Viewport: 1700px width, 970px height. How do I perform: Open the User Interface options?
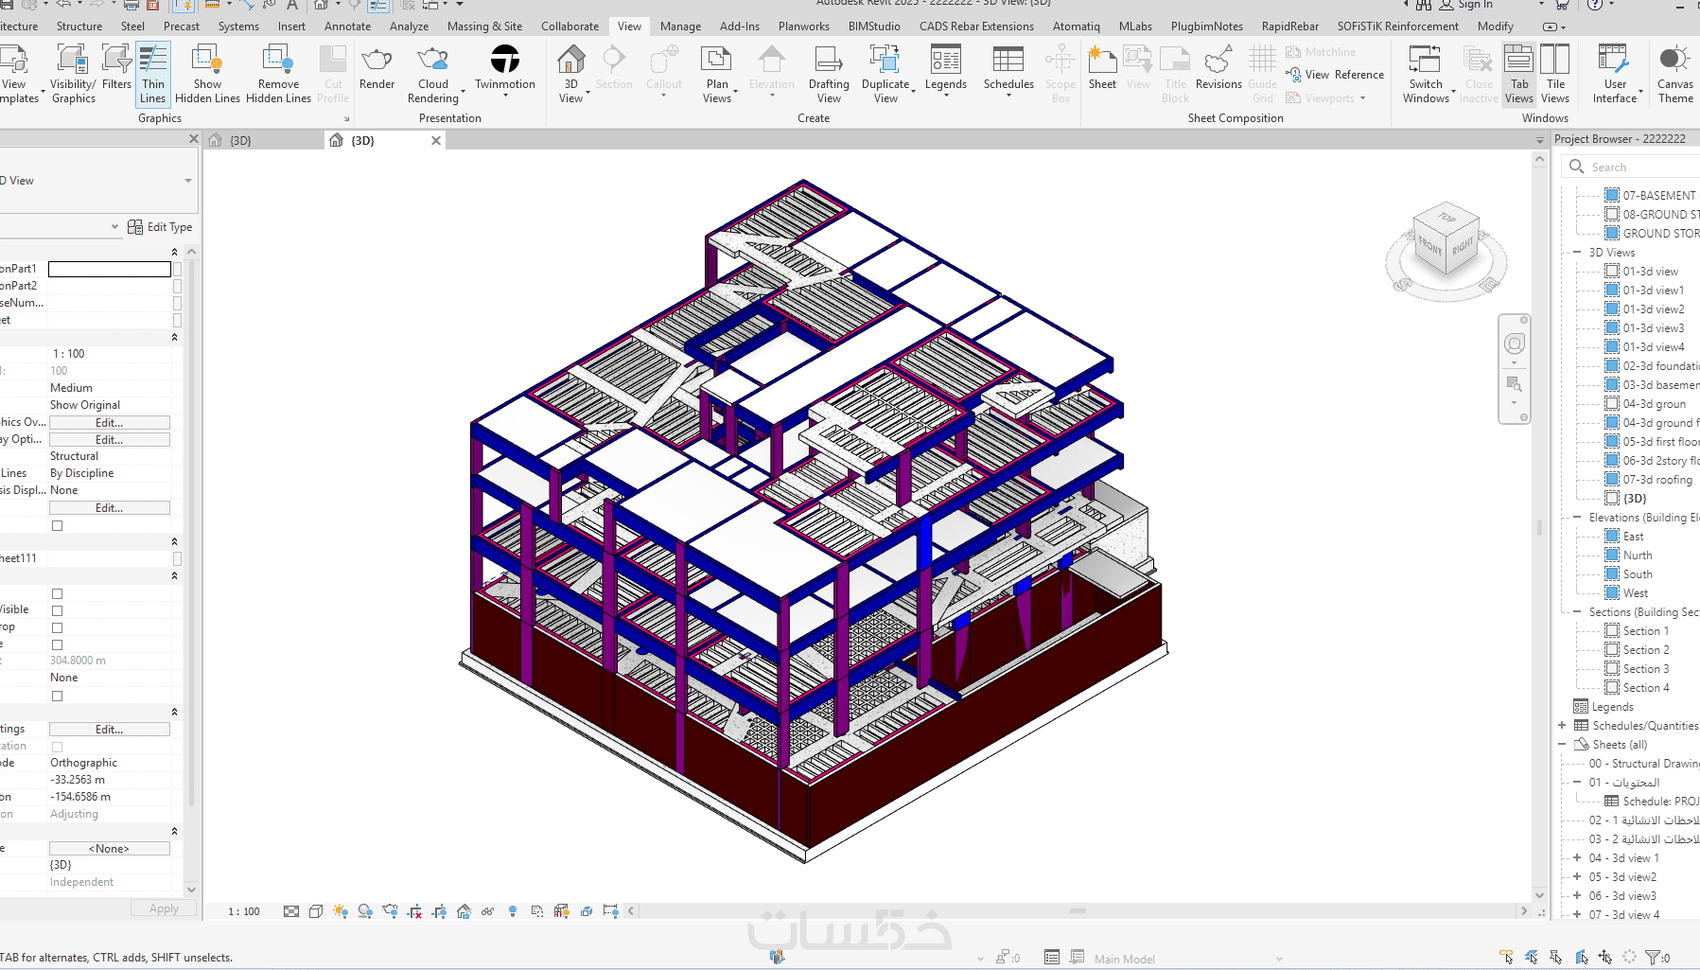[1615, 74]
